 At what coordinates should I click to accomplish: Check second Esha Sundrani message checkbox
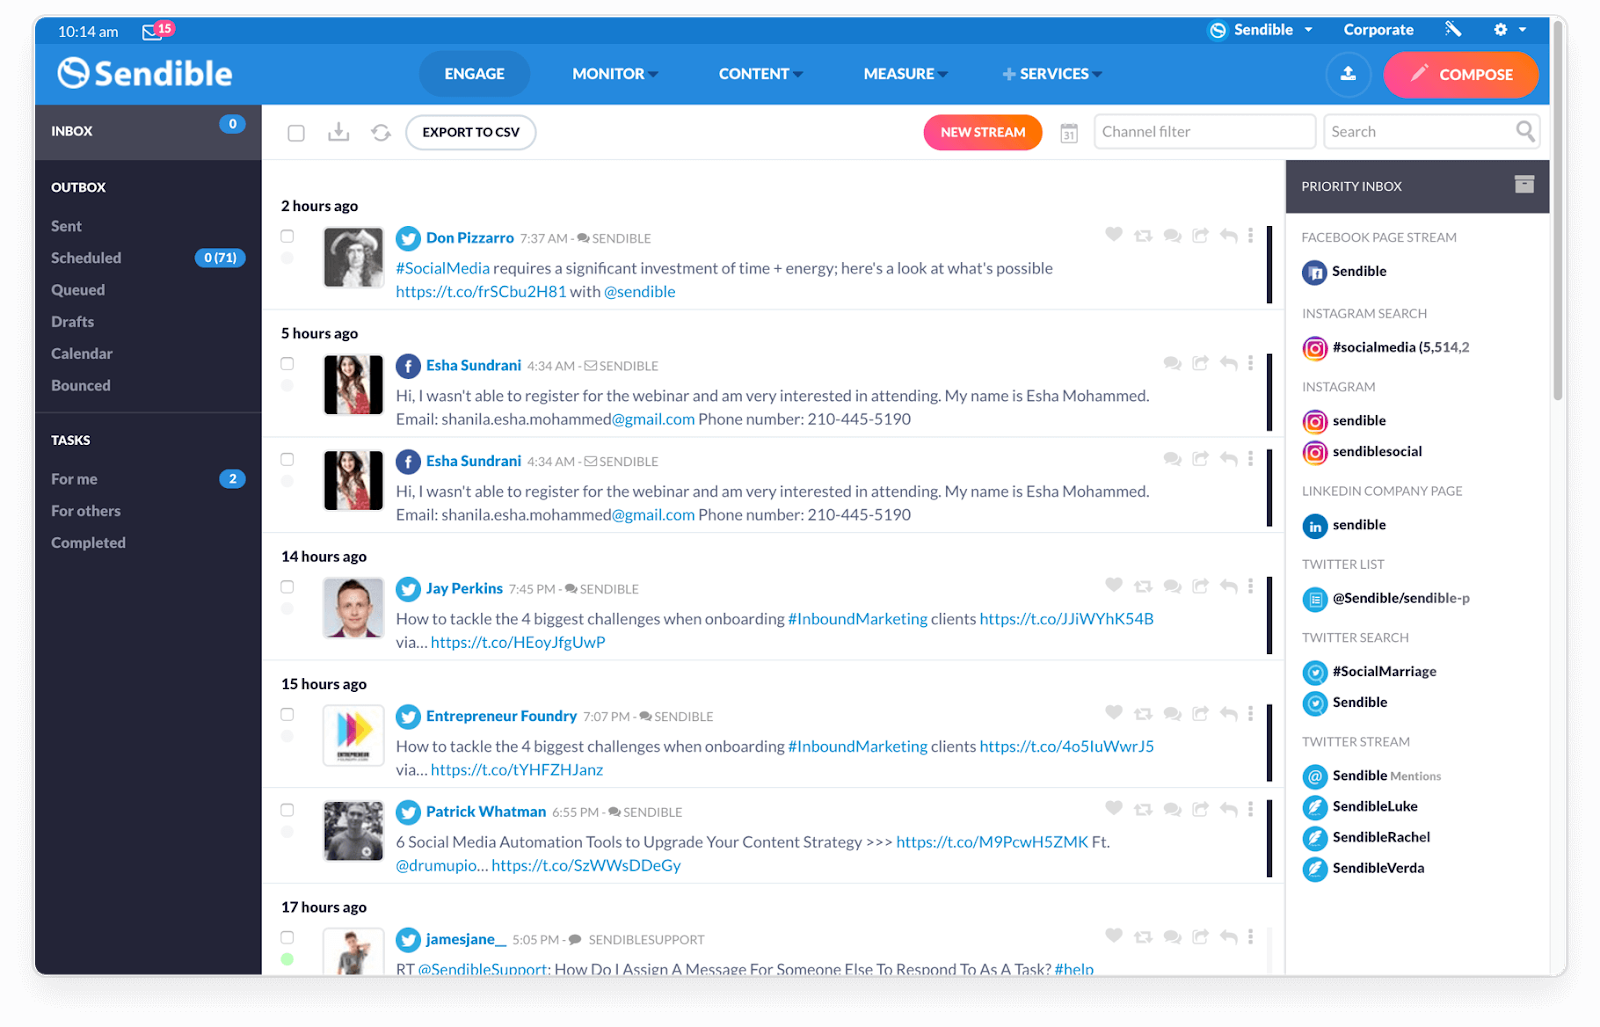[x=287, y=460]
